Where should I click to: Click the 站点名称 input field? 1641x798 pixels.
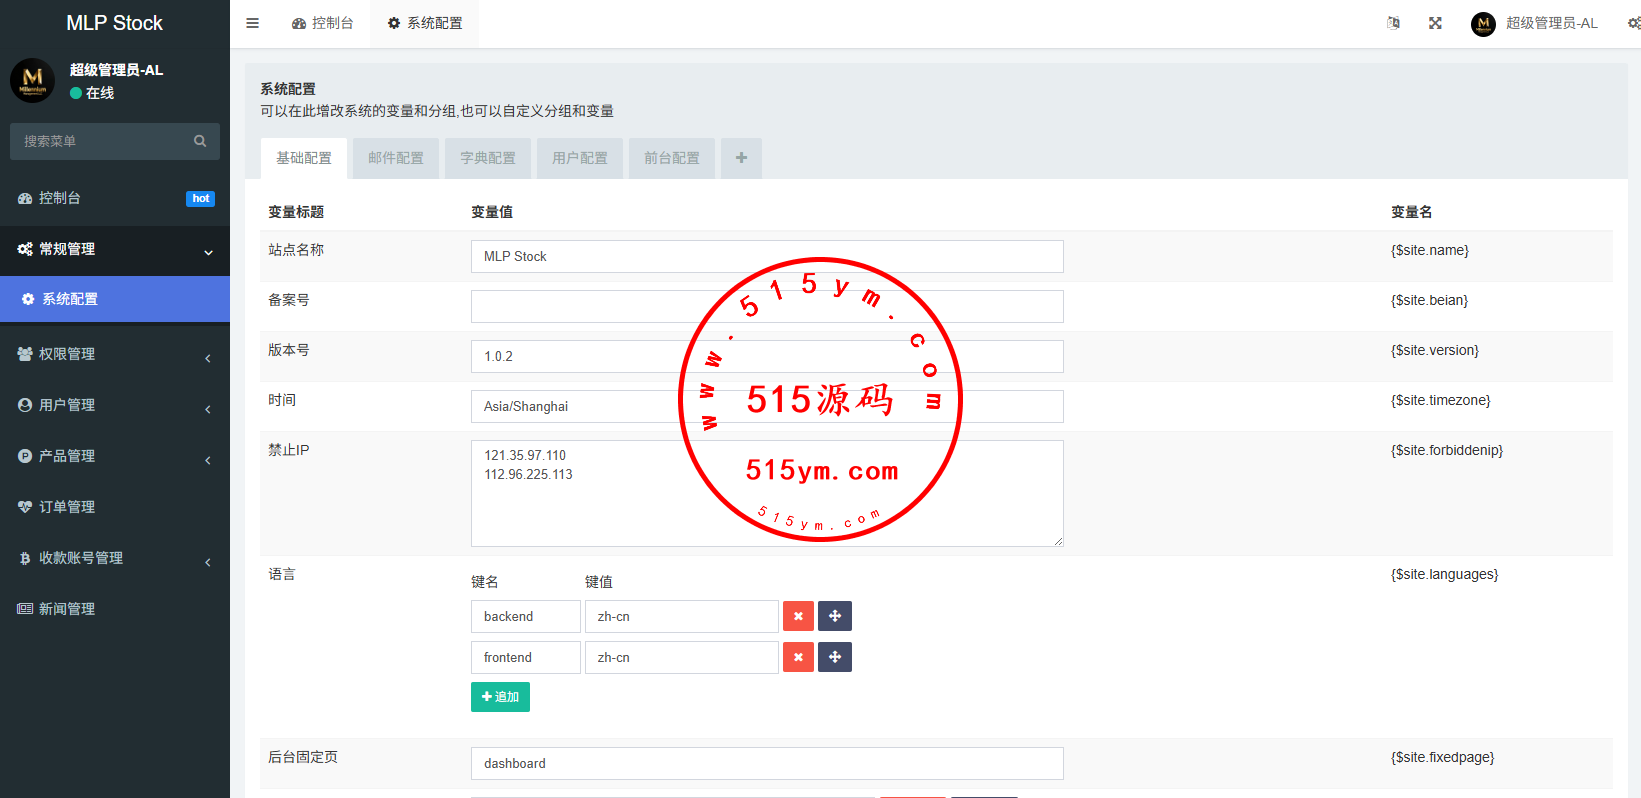tap(766, 256)
